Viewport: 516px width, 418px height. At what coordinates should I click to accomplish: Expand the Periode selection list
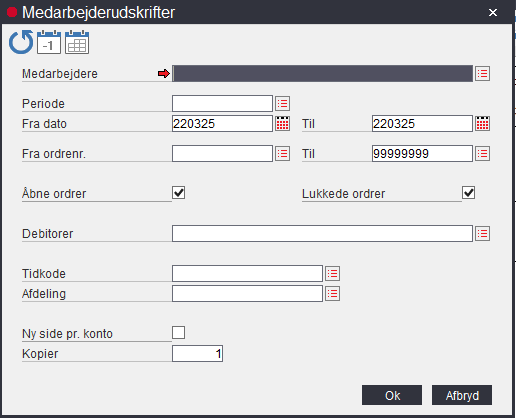pos(282,103)
